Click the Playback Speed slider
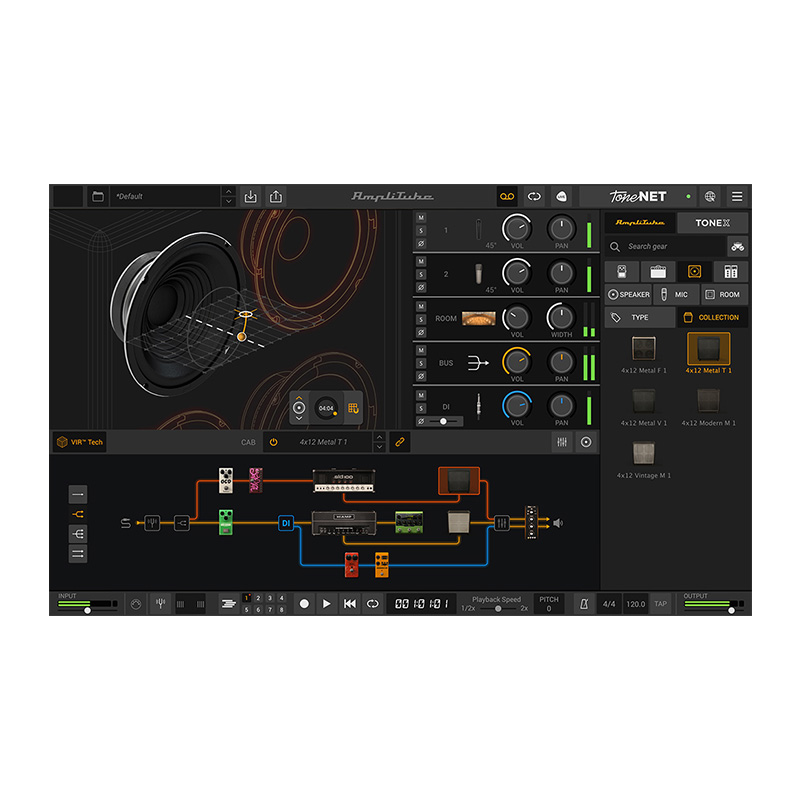The height and width of the screenshot is (800, 800). click(498, 608)
